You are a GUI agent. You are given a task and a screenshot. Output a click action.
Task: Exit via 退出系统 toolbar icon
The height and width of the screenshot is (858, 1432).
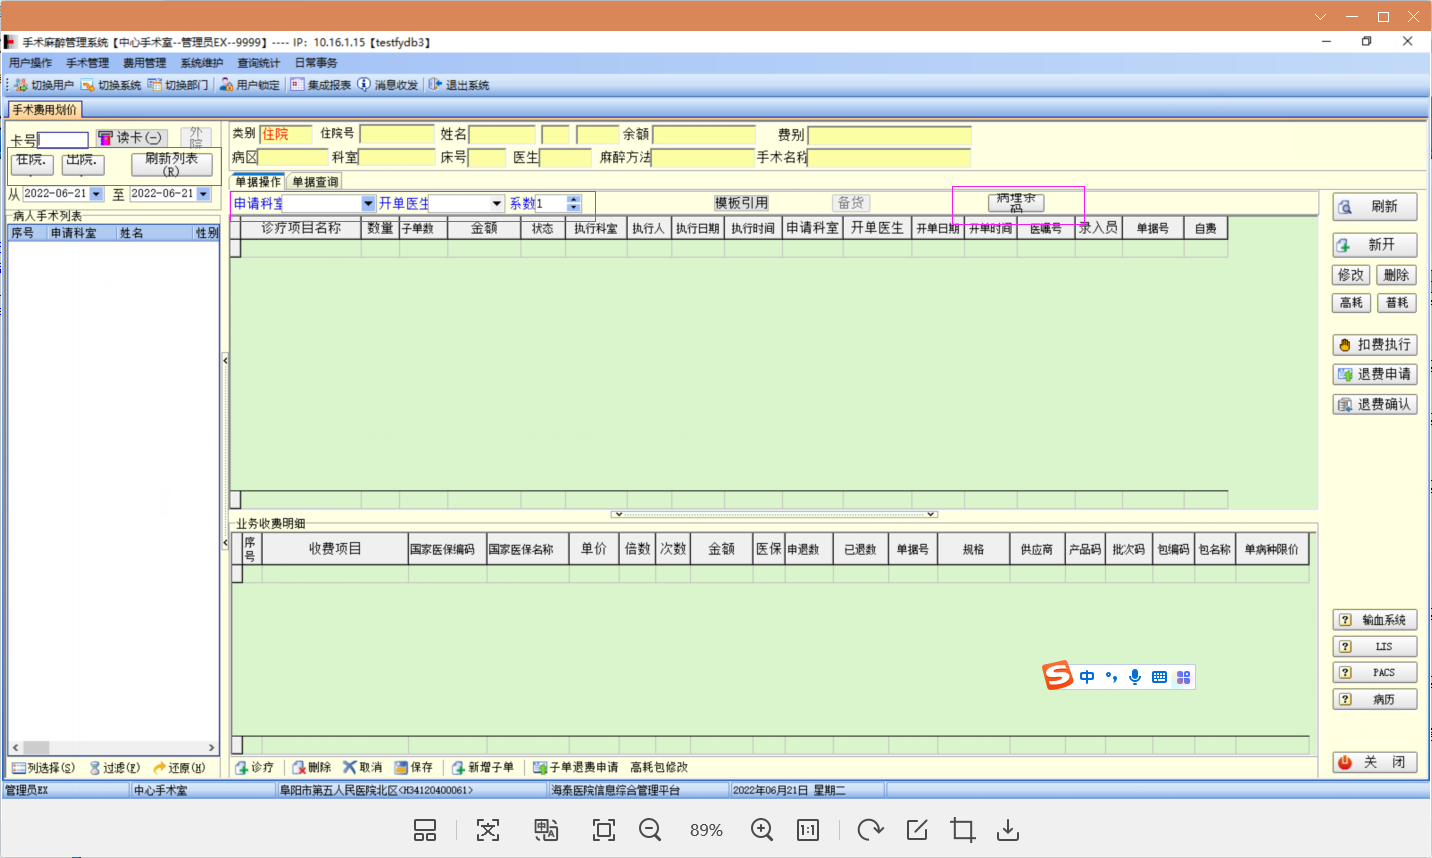pyautogui.click(x=459, y=85)
